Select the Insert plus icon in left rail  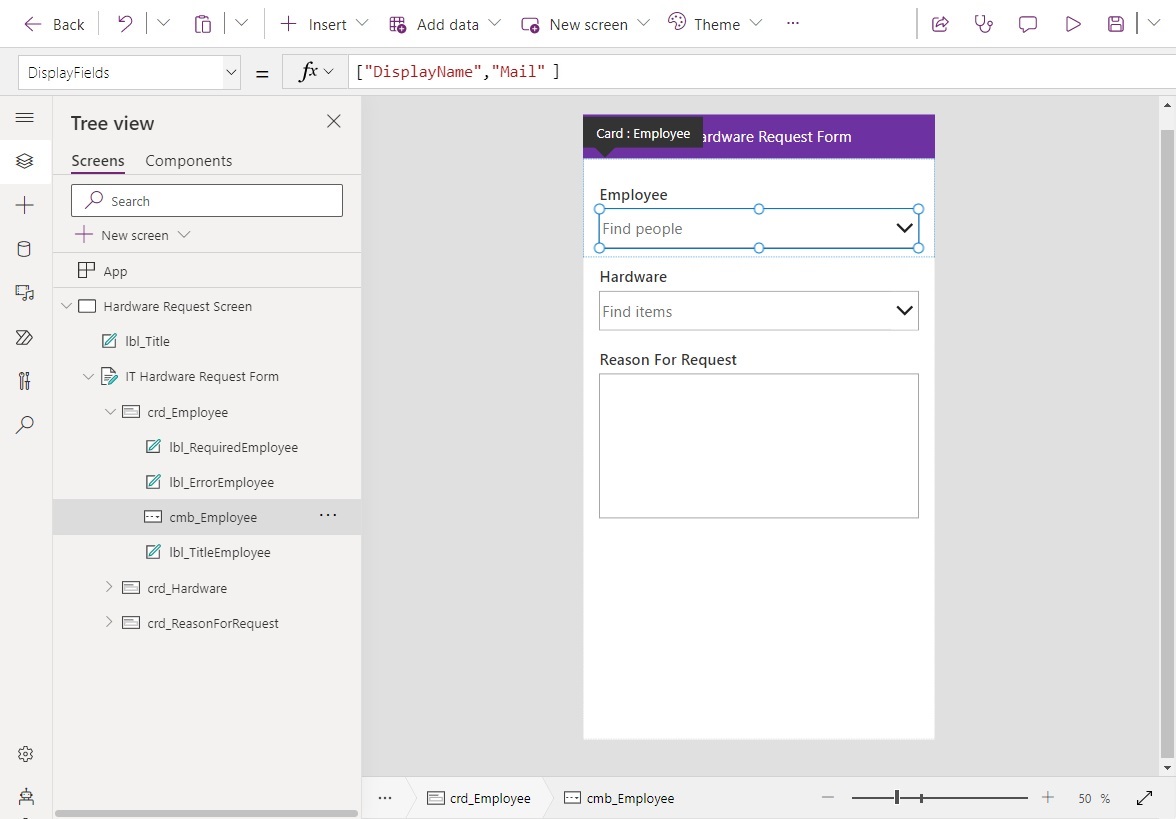pyautogui.click(x=25, y=204)
